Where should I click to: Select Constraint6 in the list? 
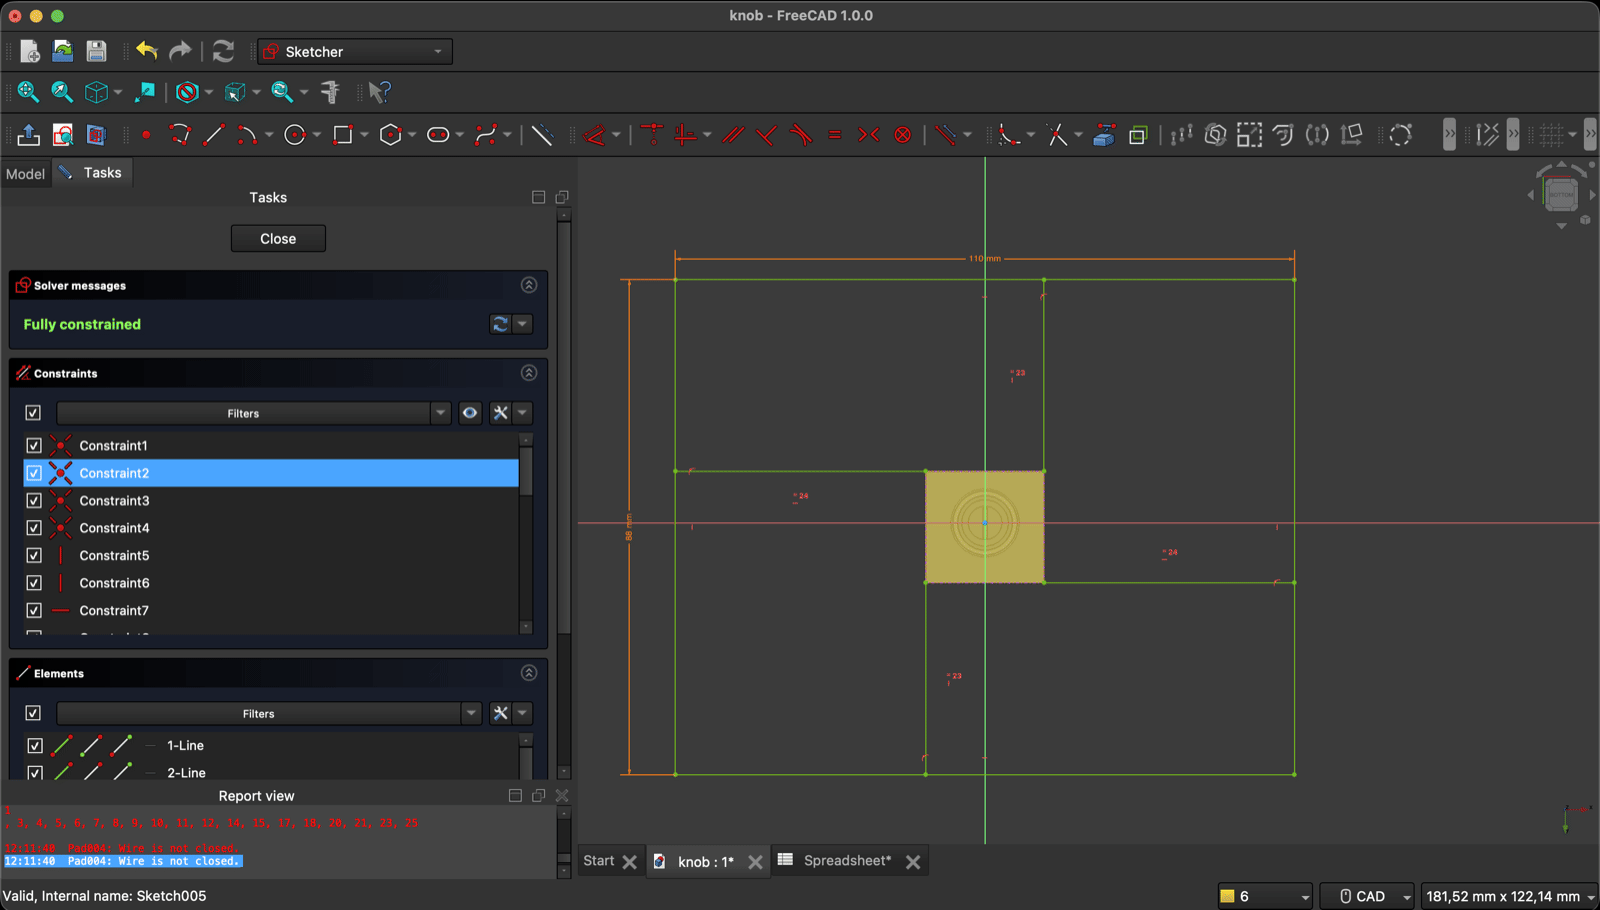271,583
